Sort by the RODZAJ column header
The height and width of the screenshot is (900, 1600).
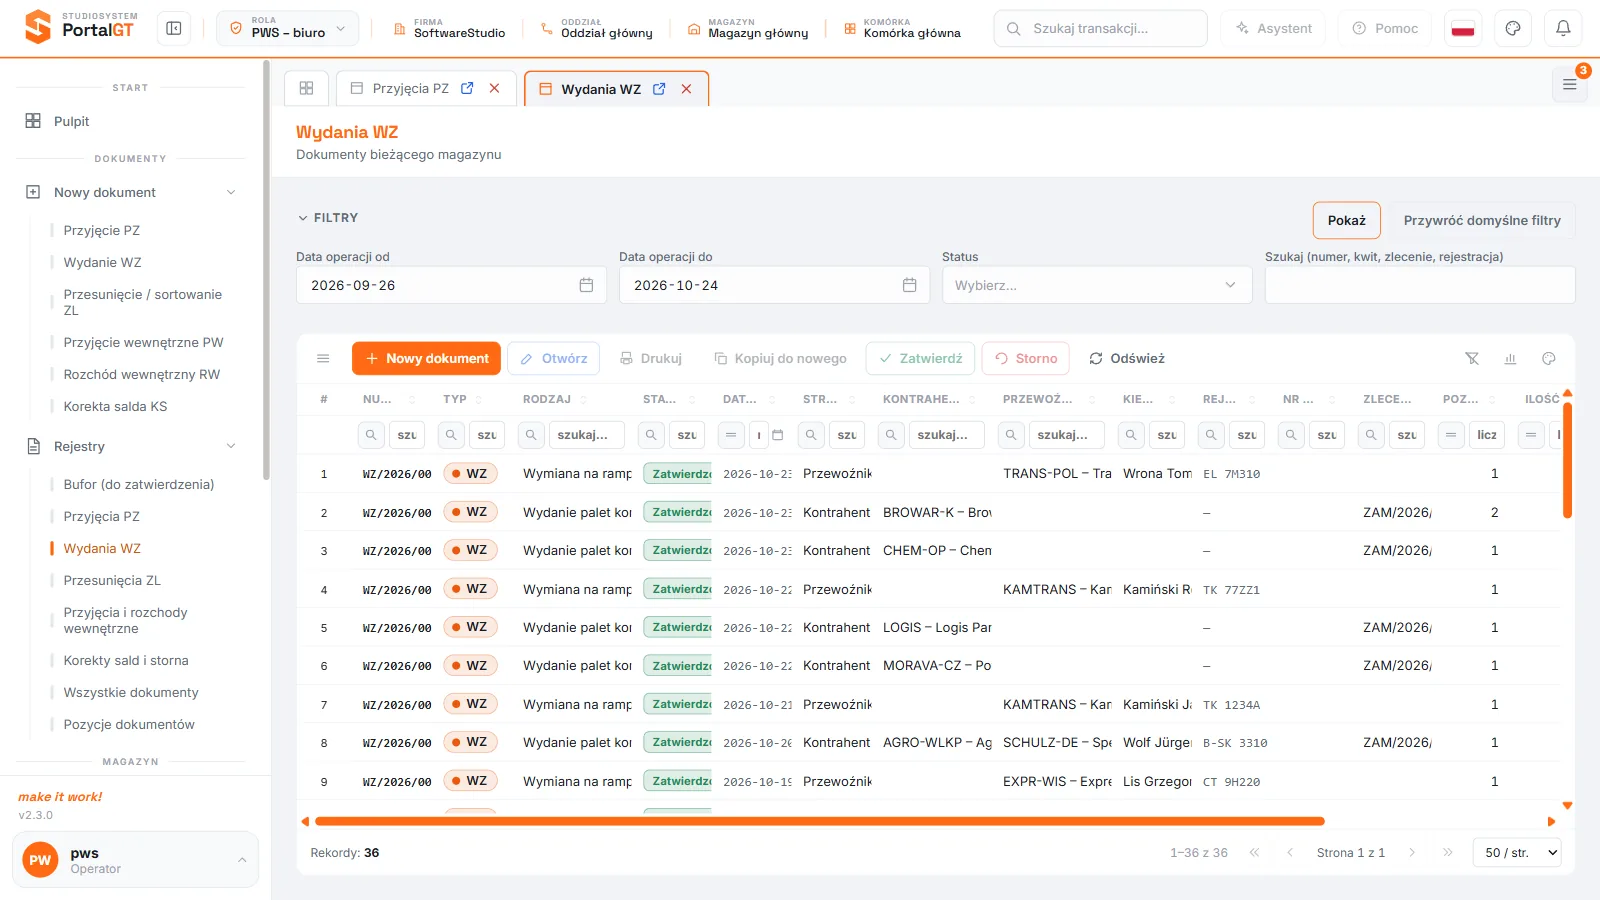(x=547, y=399)
